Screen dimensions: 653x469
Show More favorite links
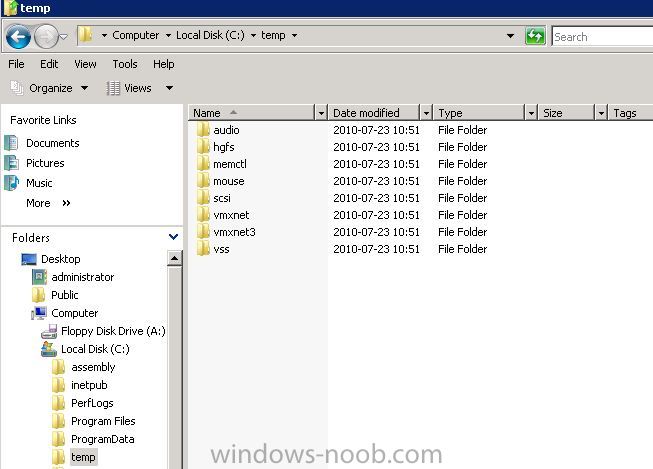pyautogui.click(x=48, y=203)
